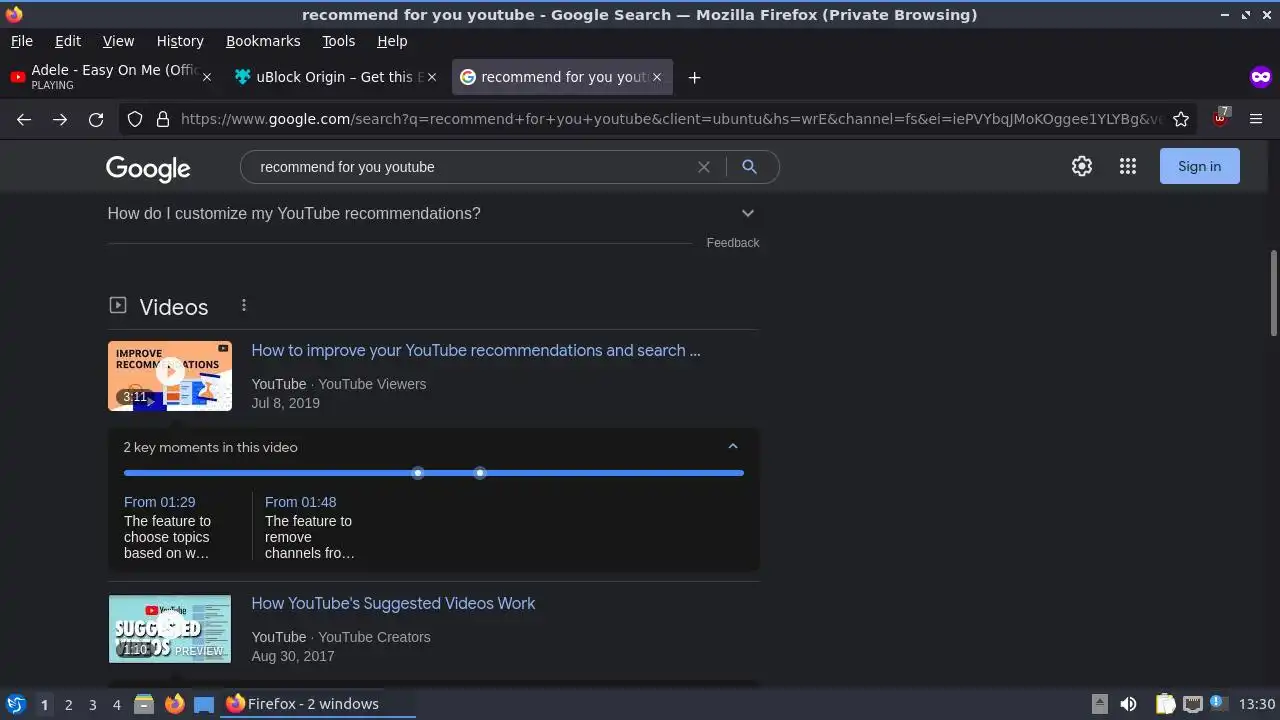This screenshot has width=1280, height=720.
Task: Switch to workspace 2
Action: (x=68, y=704)
